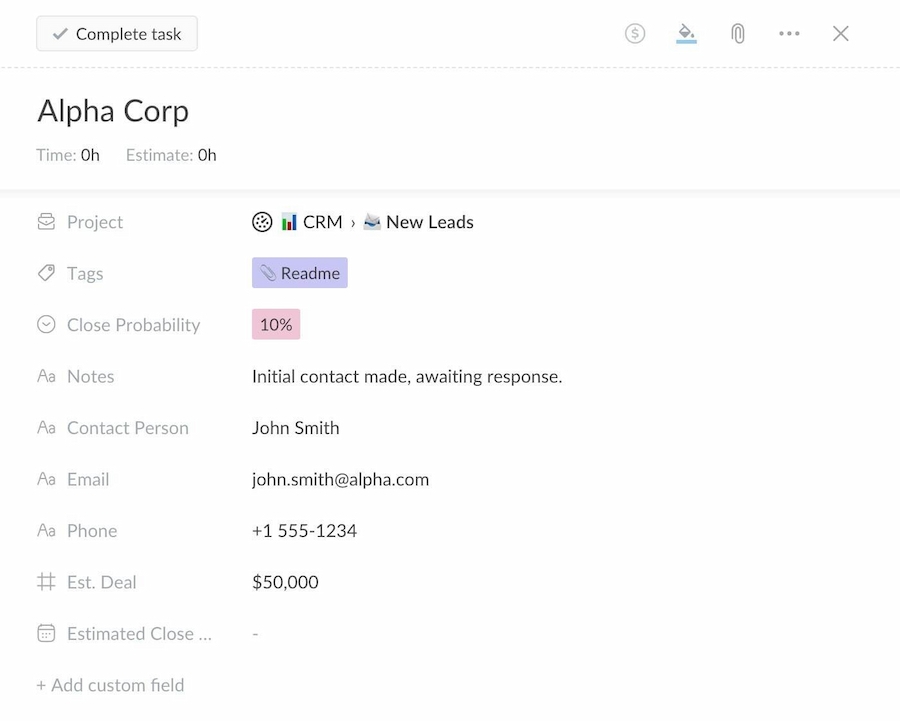
Task: Click the smiley icon beside Close Probability
Action: [46, 324]
